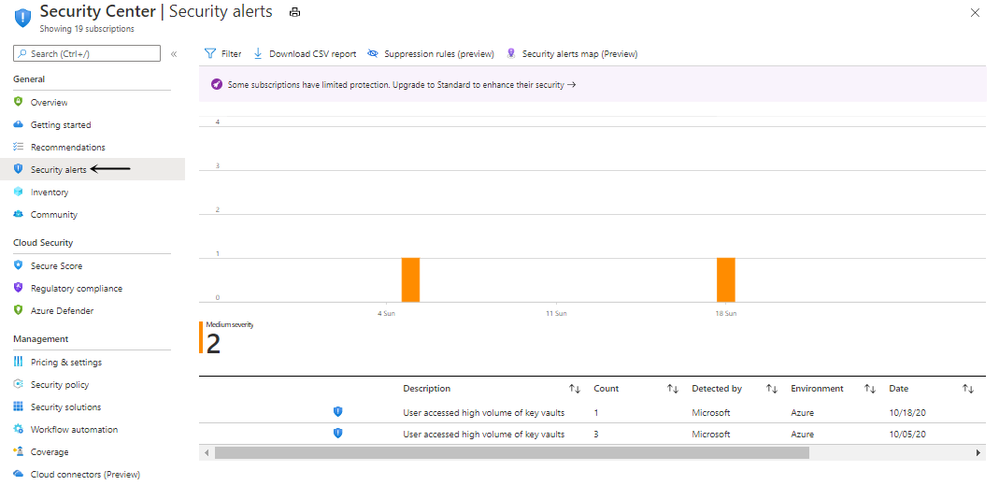Click the Security Center shield logo
Screen dimensions: 999x485
(23, 18)
